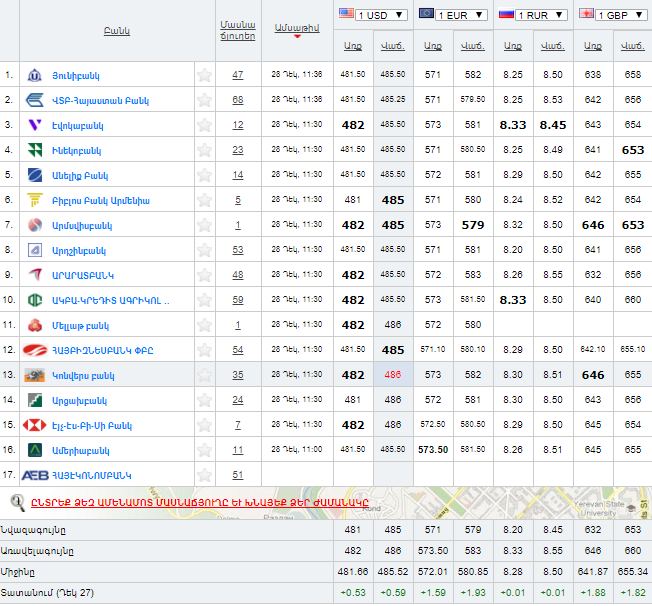Toggle favorite star for VTB row 2
This screenshot has width=652, height=606.
pos(204,100)
